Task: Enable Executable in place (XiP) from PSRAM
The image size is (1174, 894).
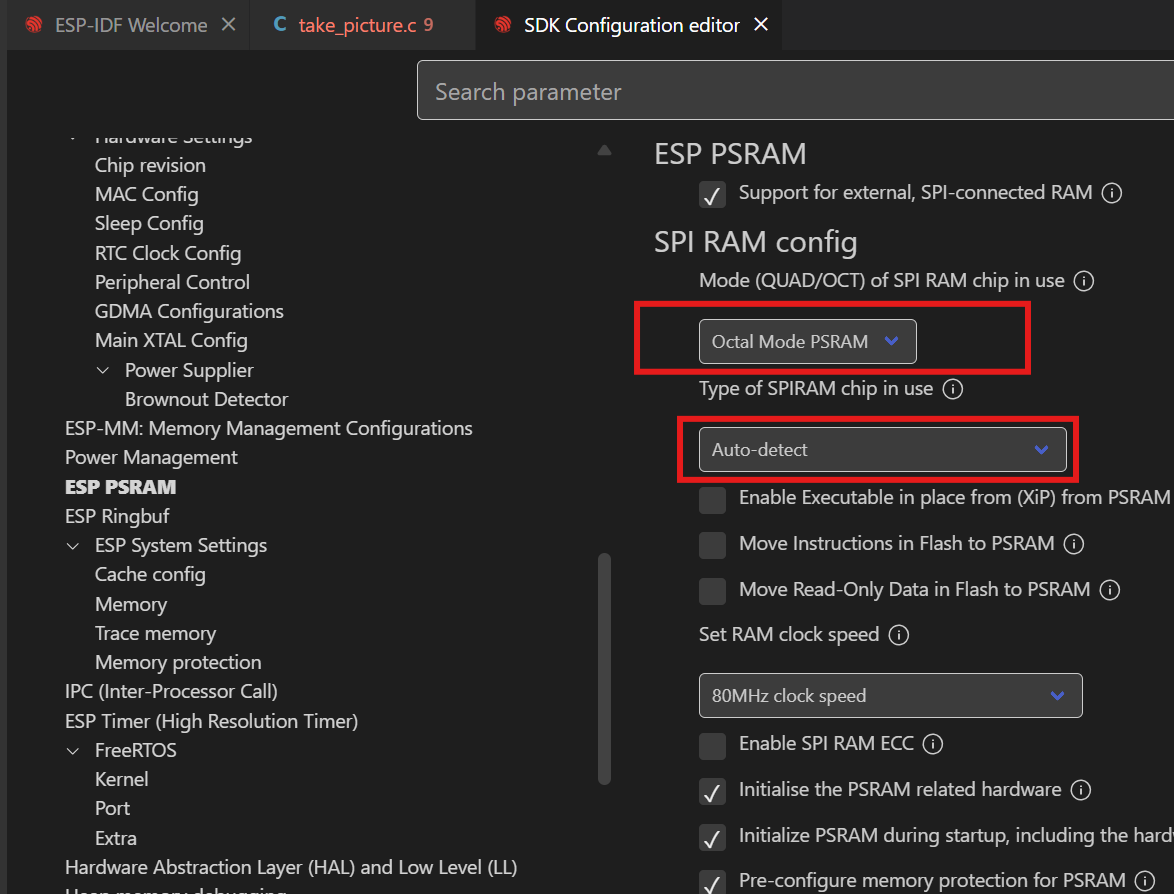Action: (712, 499)
